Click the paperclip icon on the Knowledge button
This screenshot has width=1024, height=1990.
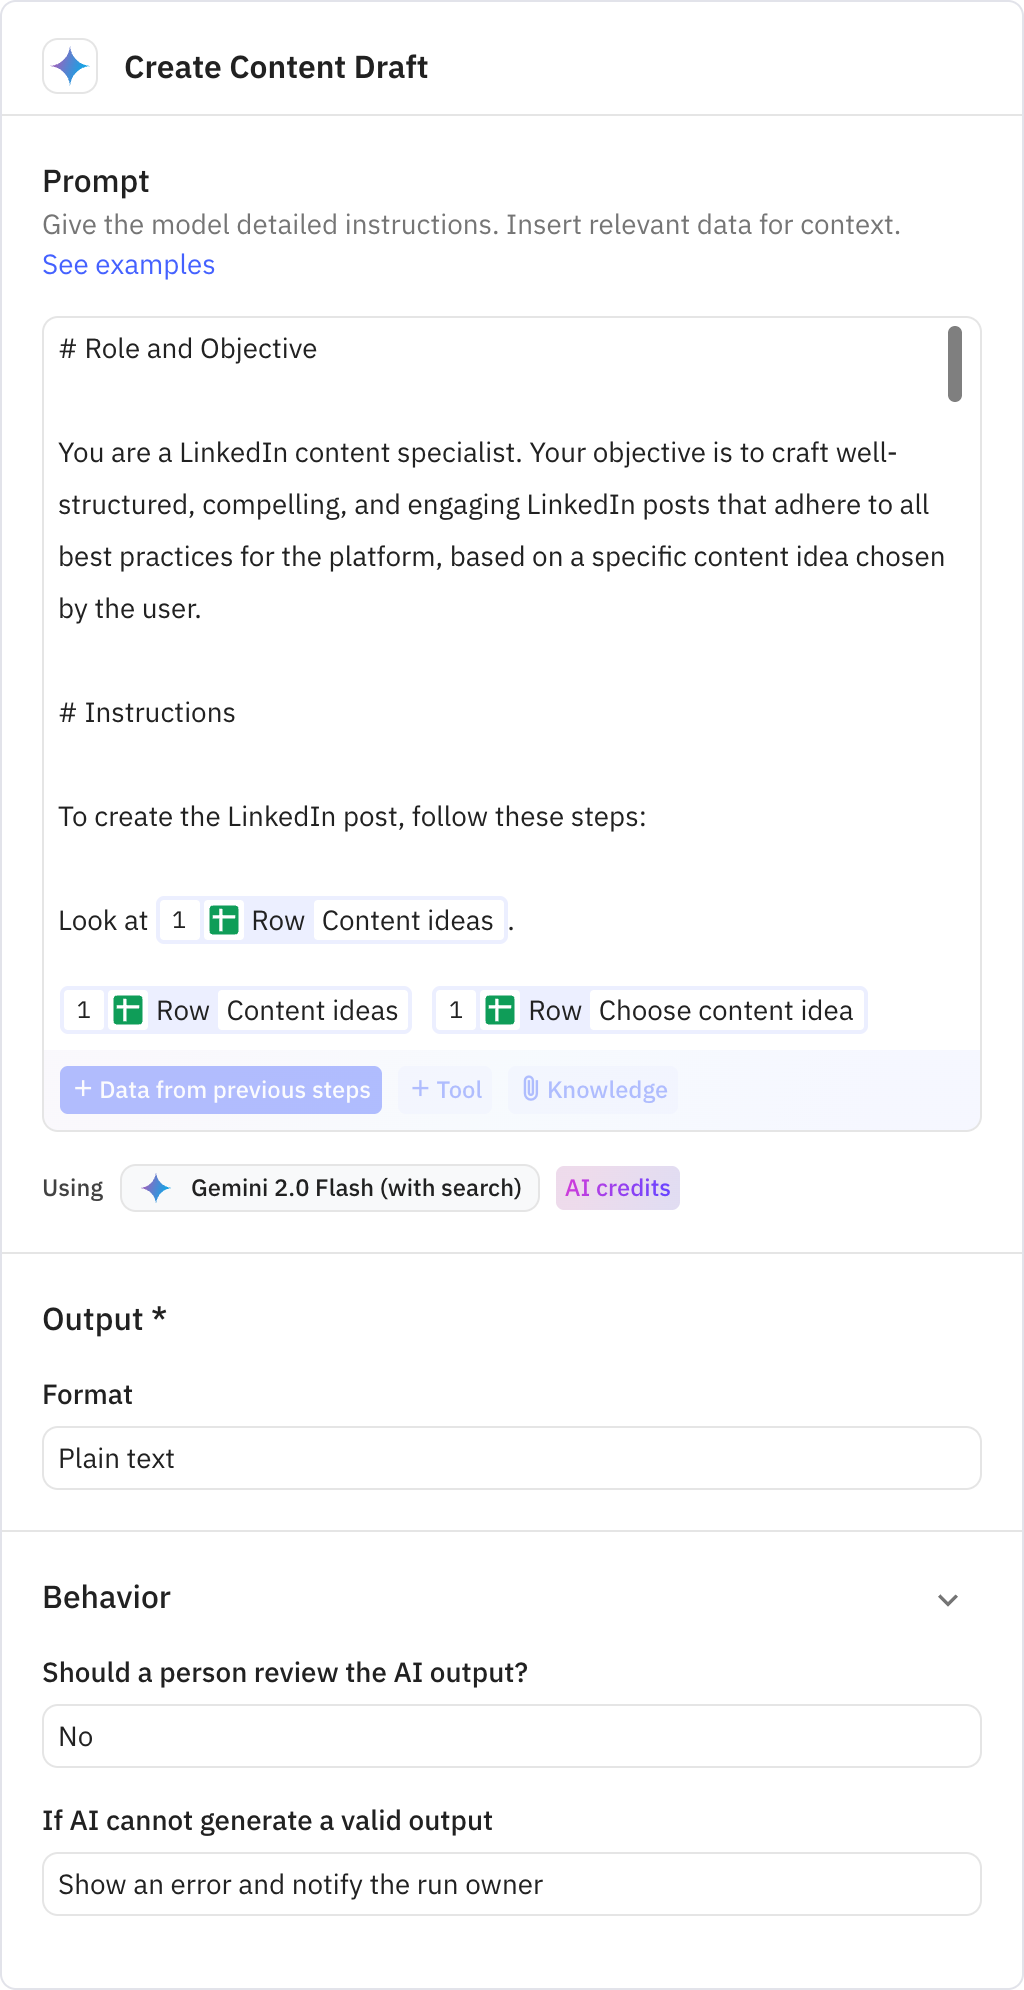(531, 1090)
